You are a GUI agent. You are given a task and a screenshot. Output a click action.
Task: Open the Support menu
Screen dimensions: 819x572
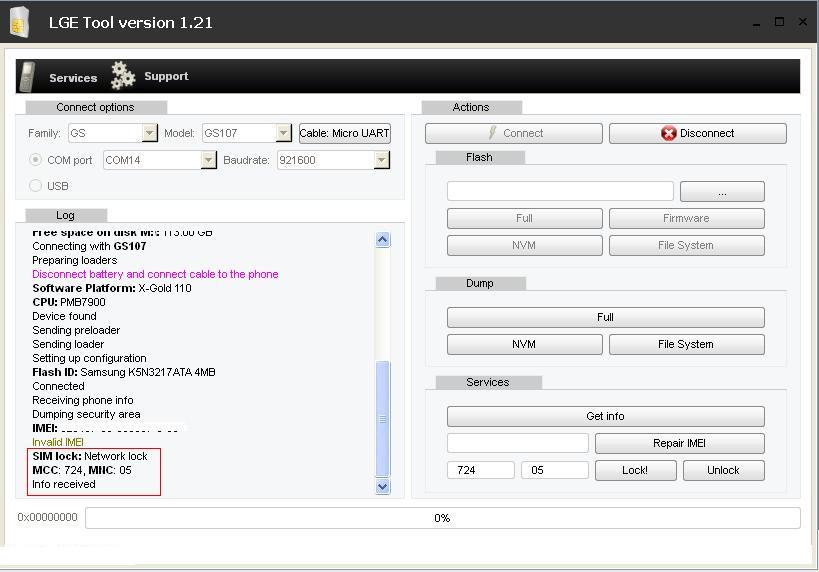(166, 76)
